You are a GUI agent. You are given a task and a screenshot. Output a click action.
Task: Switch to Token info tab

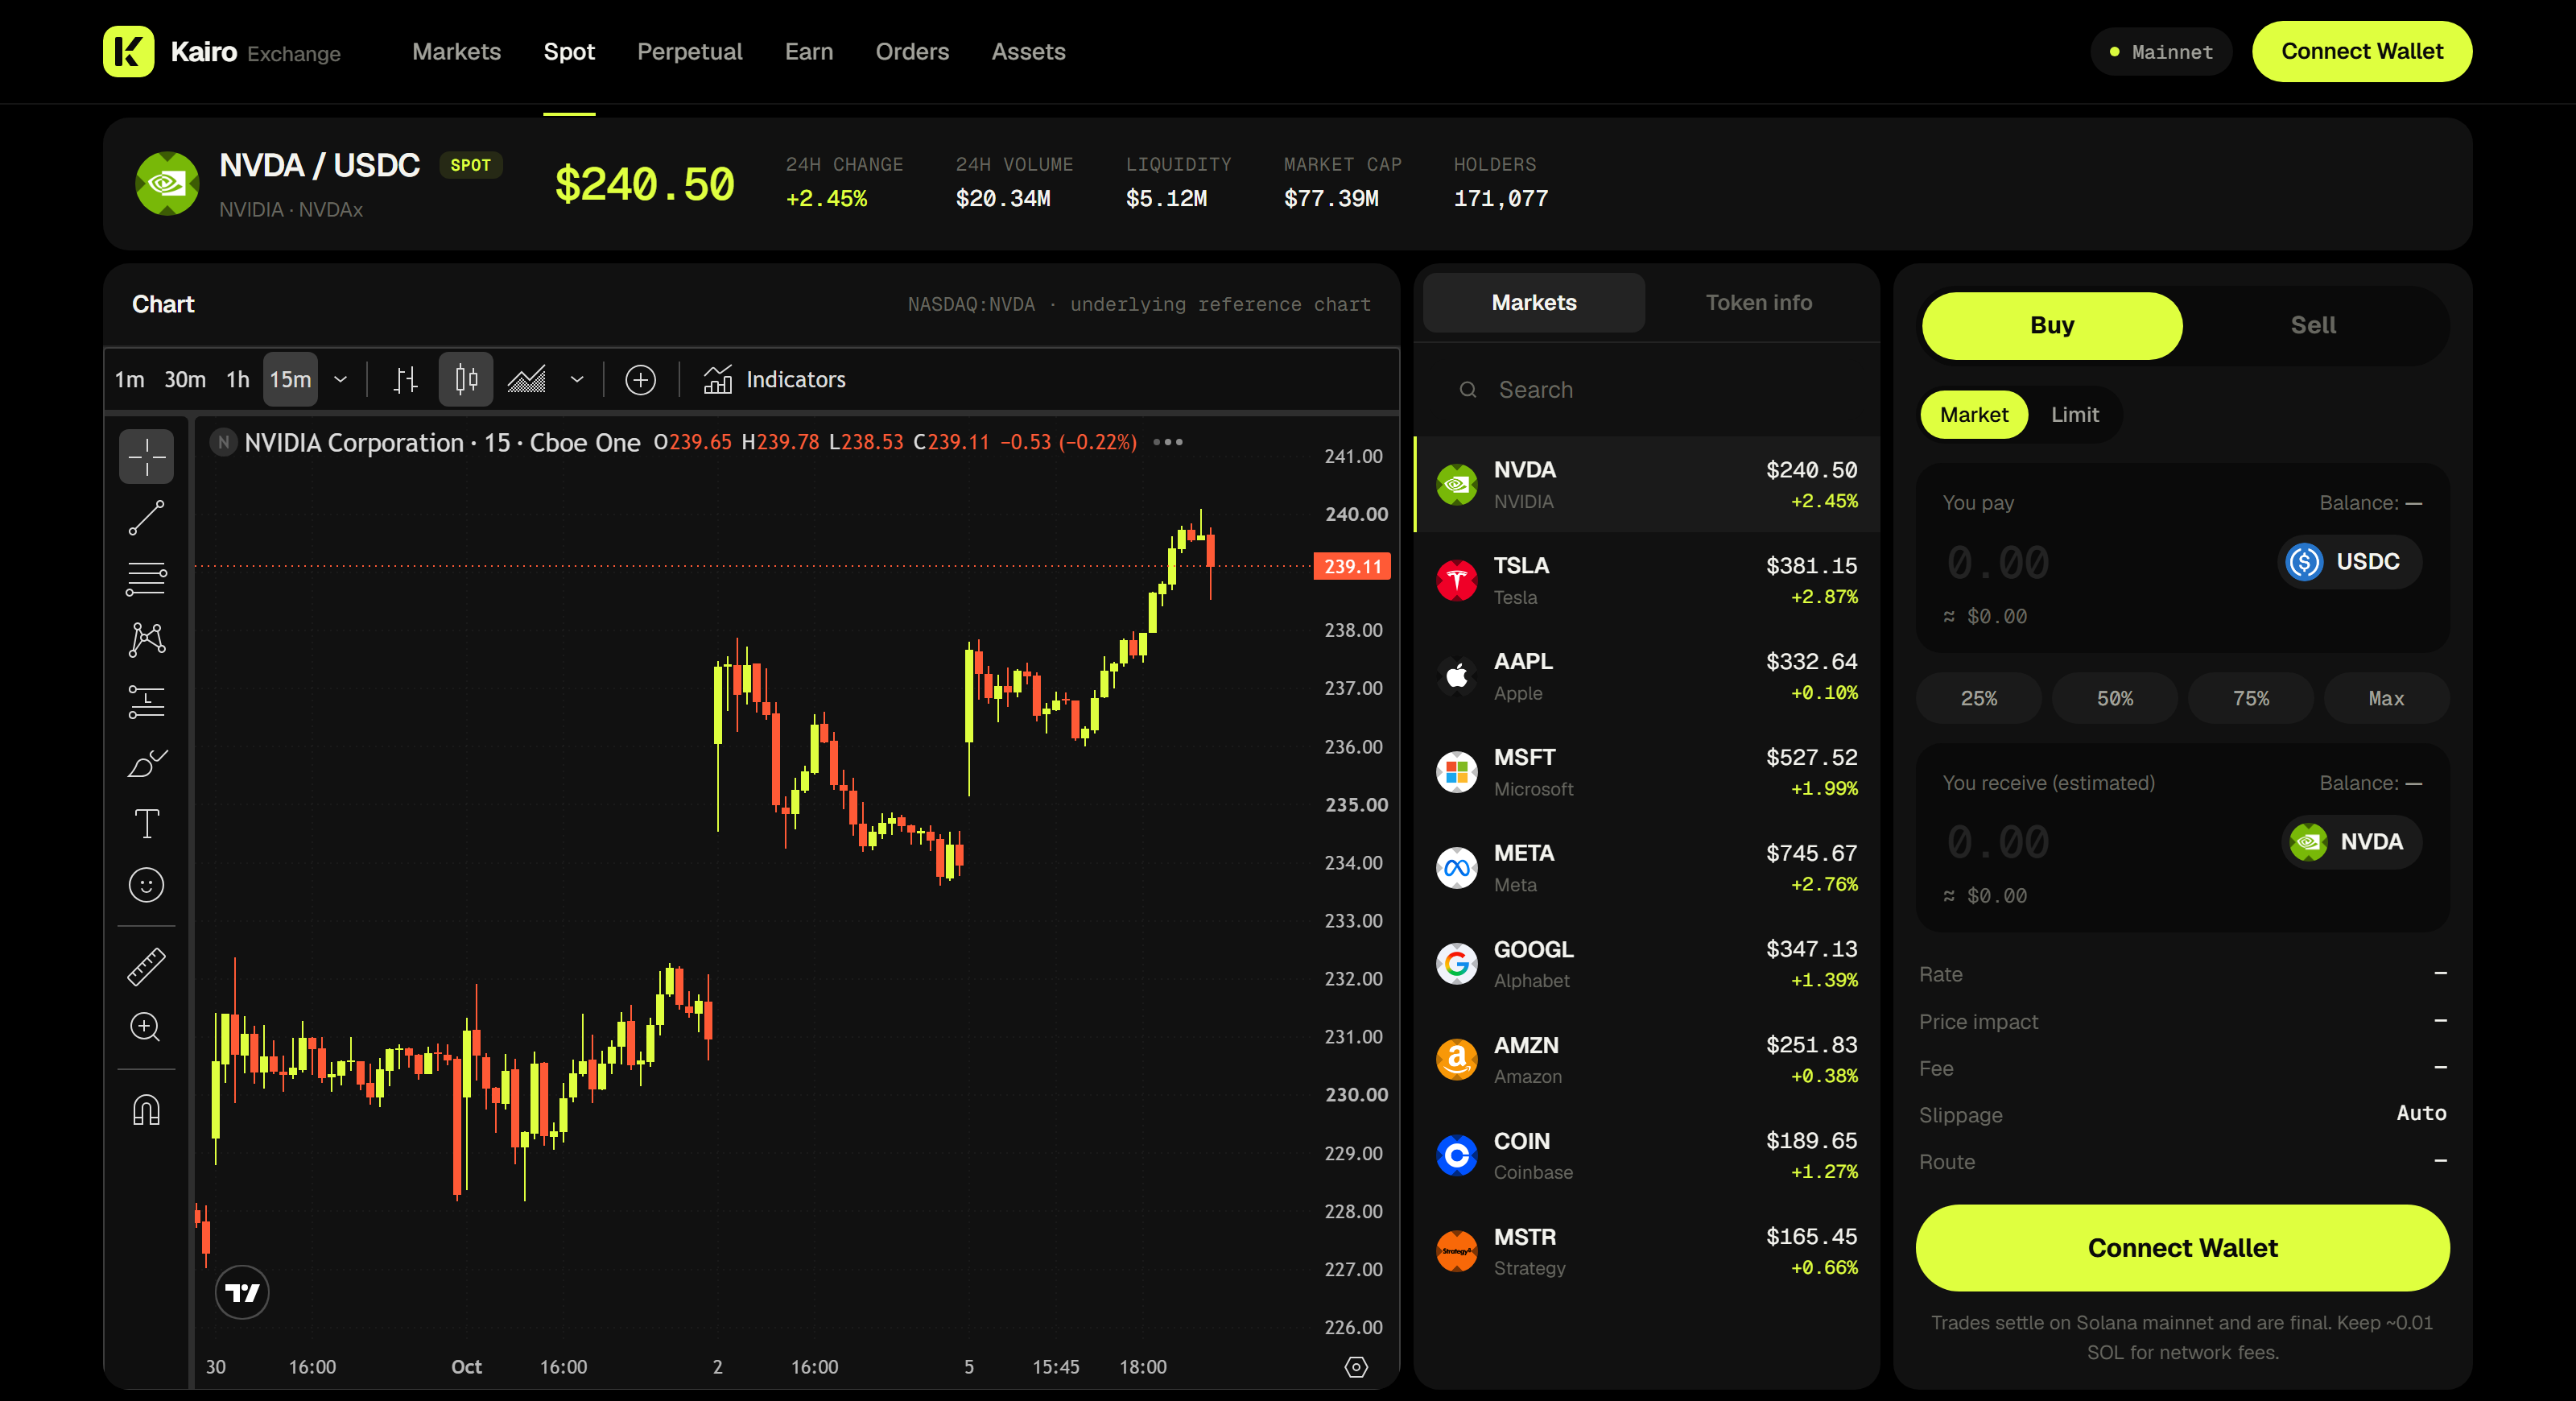pos(1758,302)
